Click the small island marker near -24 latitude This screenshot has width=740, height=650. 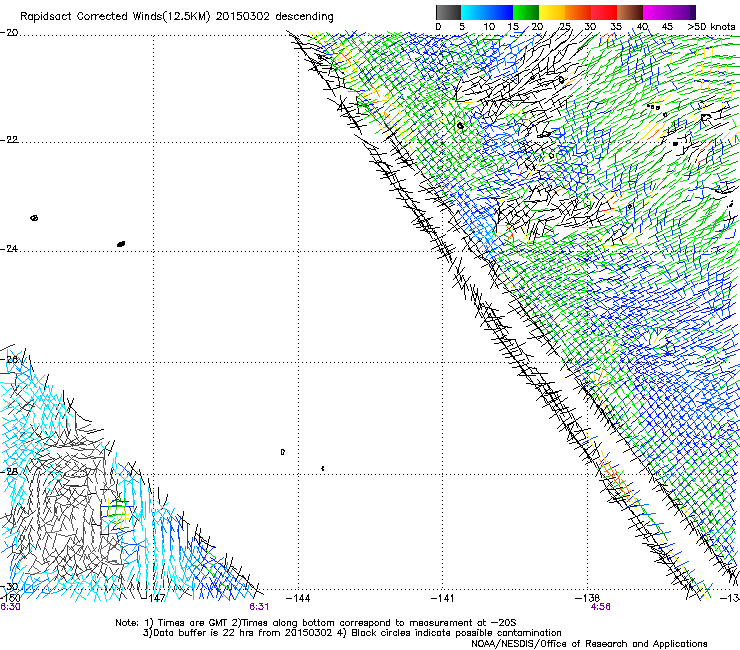[121, 244]
